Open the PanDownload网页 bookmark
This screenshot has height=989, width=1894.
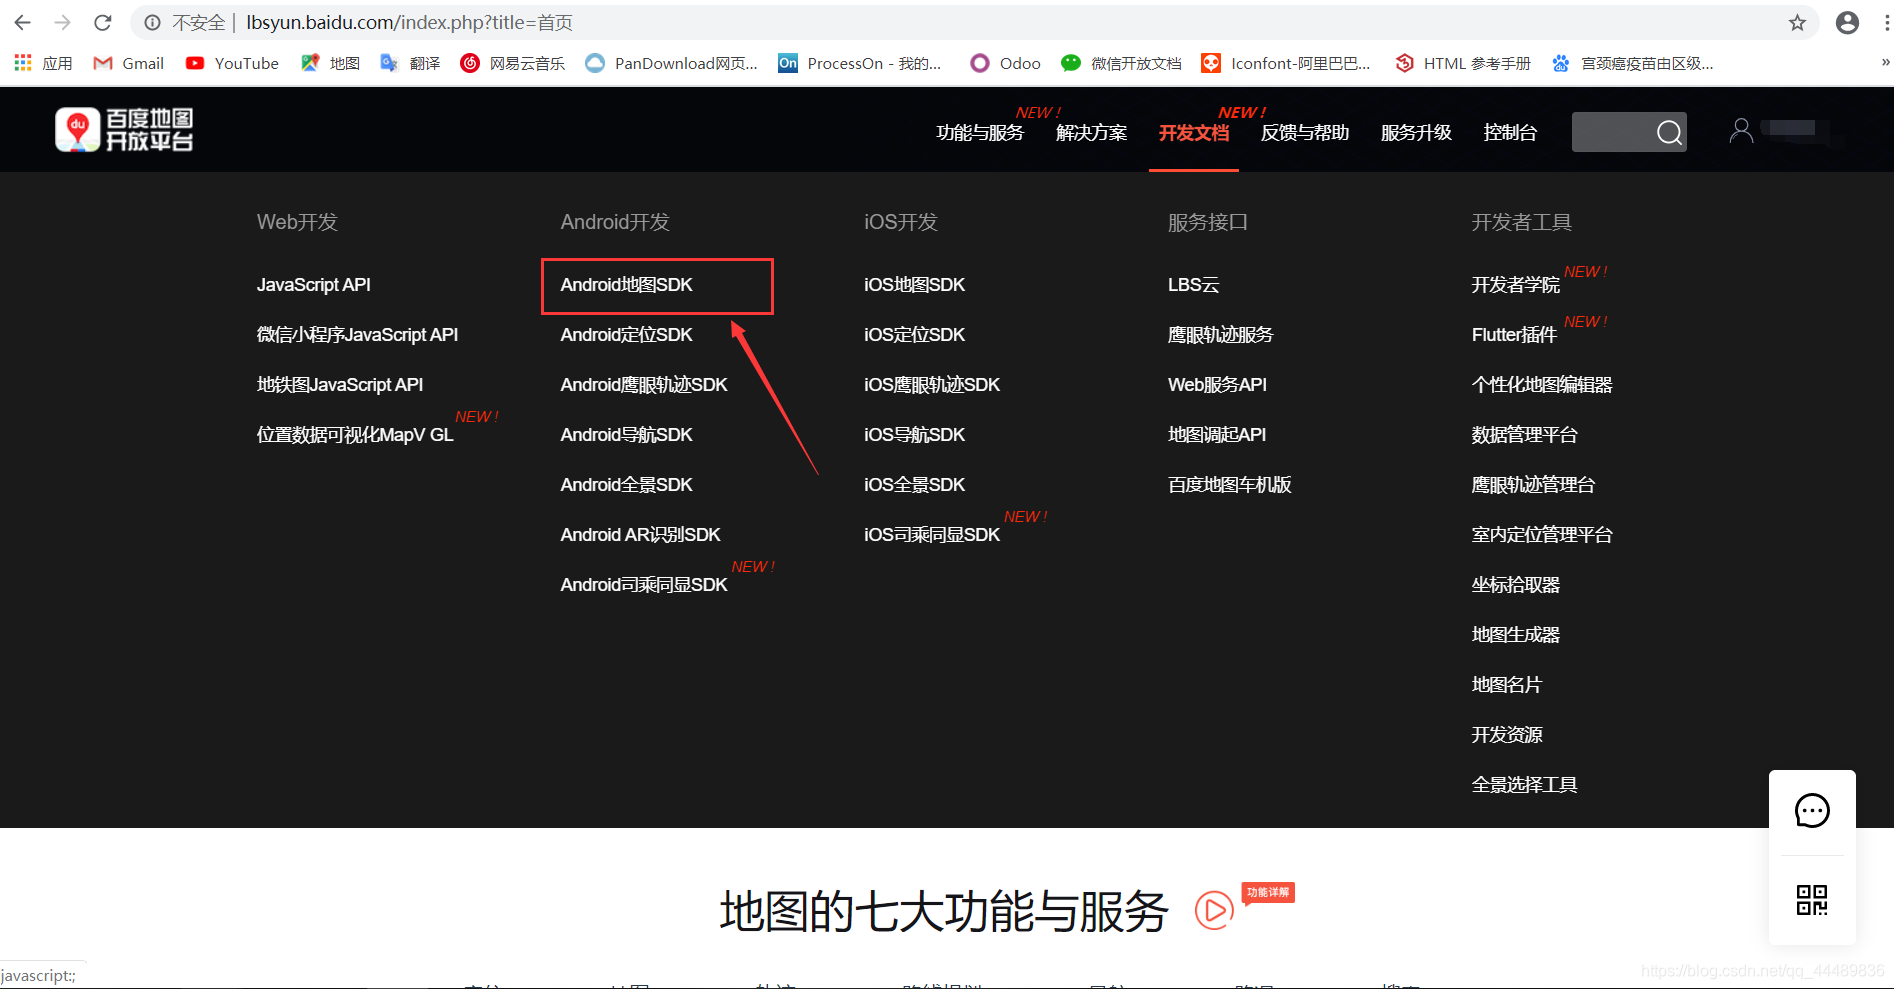tap(671, 63)
